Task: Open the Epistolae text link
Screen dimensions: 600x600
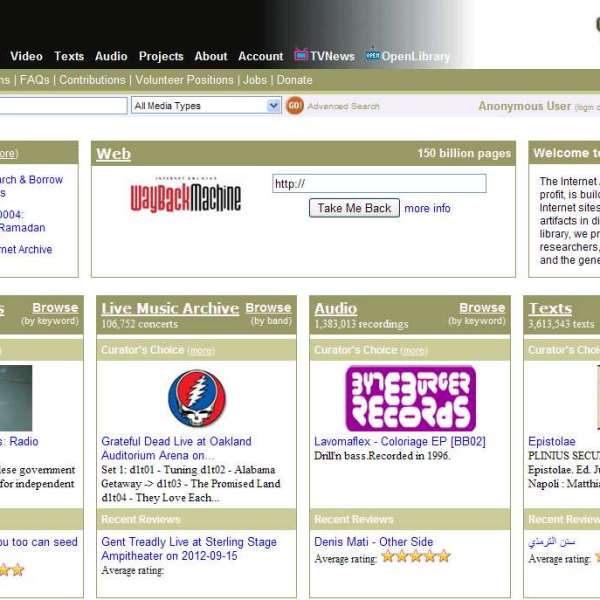Action: pos(552,442)
